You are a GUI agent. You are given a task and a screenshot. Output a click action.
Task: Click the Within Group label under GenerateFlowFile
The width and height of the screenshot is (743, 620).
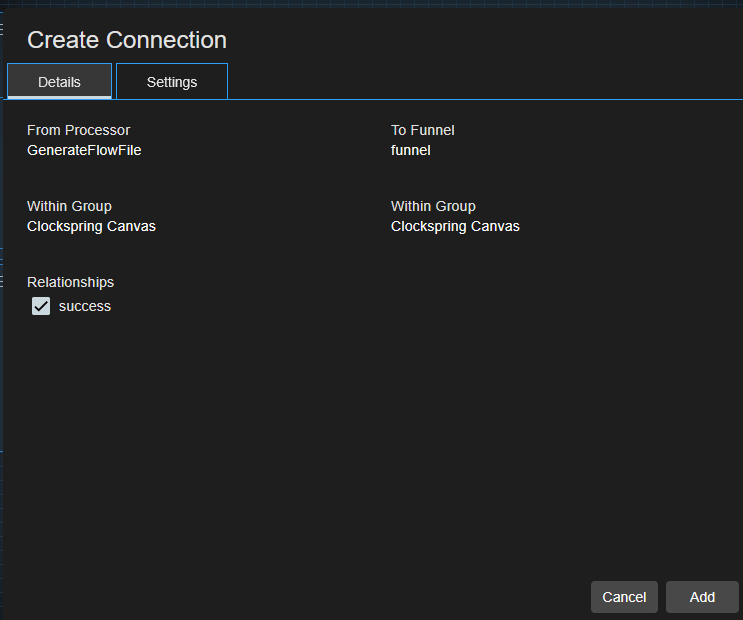click(69, 206)
